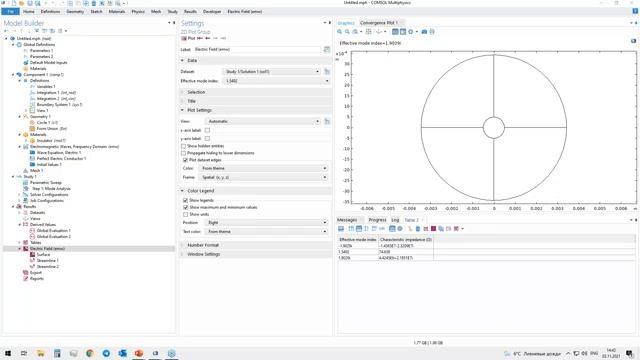
Task: Select Global Evaluation 1 node
Action: click(53, 231)
